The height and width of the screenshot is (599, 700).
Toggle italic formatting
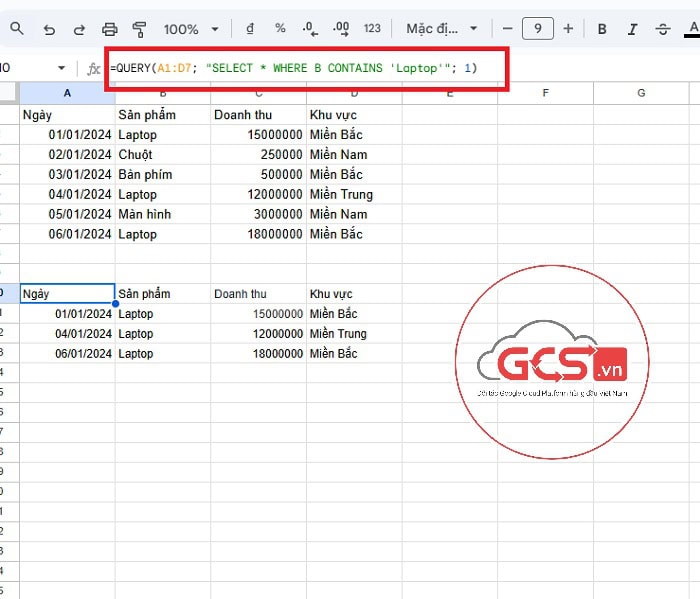point(632,29)
